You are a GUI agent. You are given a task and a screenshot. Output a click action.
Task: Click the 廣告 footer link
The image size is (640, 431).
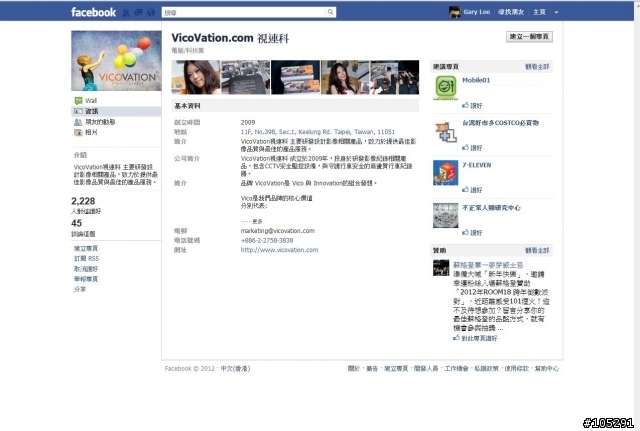[x=372, y=368]
